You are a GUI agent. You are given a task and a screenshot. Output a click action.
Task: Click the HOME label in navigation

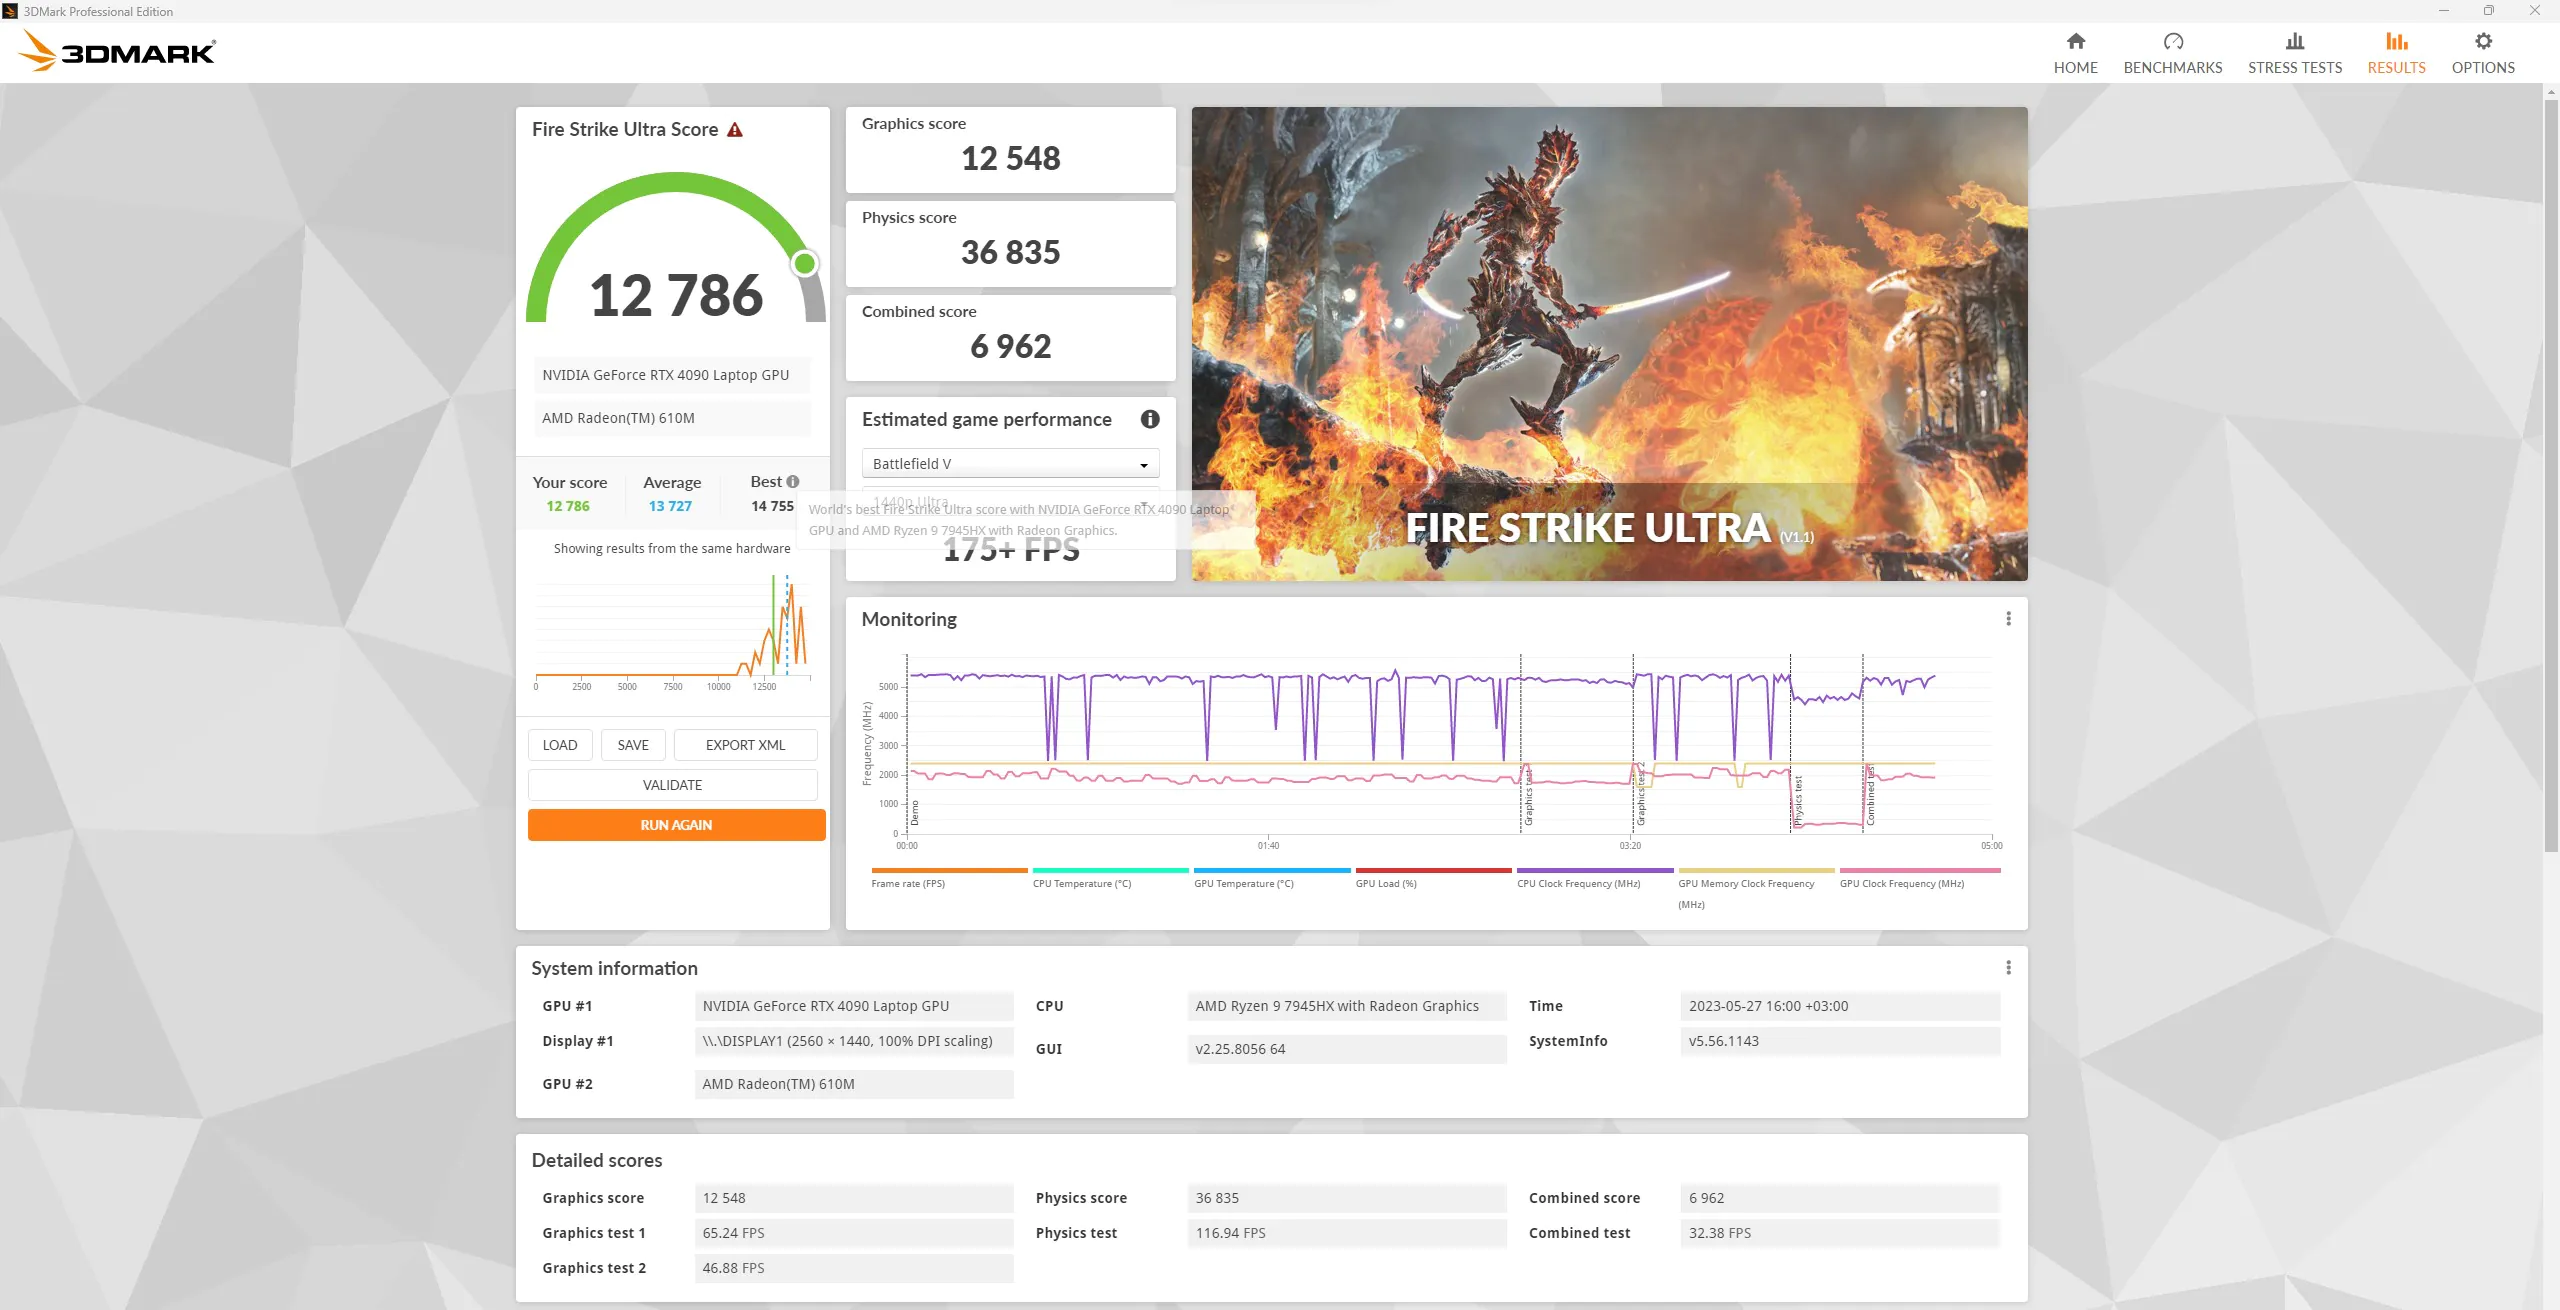point(2075,68)
